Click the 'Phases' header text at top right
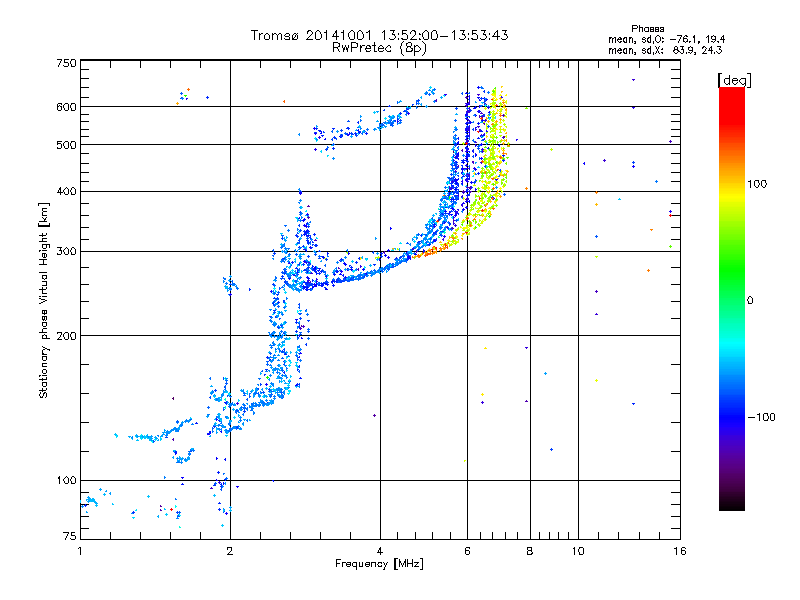Viewport: 800px width, 600px height. click(x=647, y=29)
